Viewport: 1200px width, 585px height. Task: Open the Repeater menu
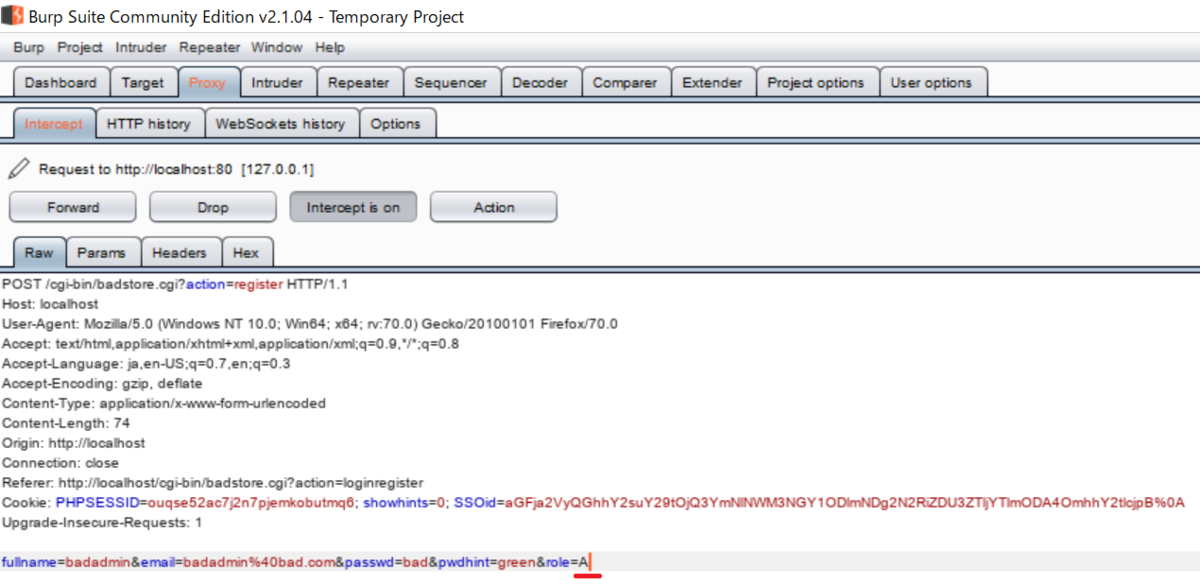click(x=210, y=47)
